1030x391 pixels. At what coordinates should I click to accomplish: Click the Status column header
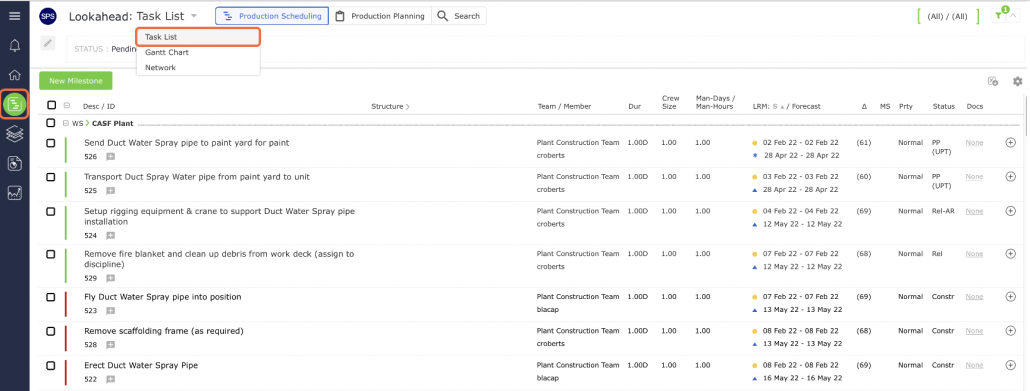pos(943,106)
